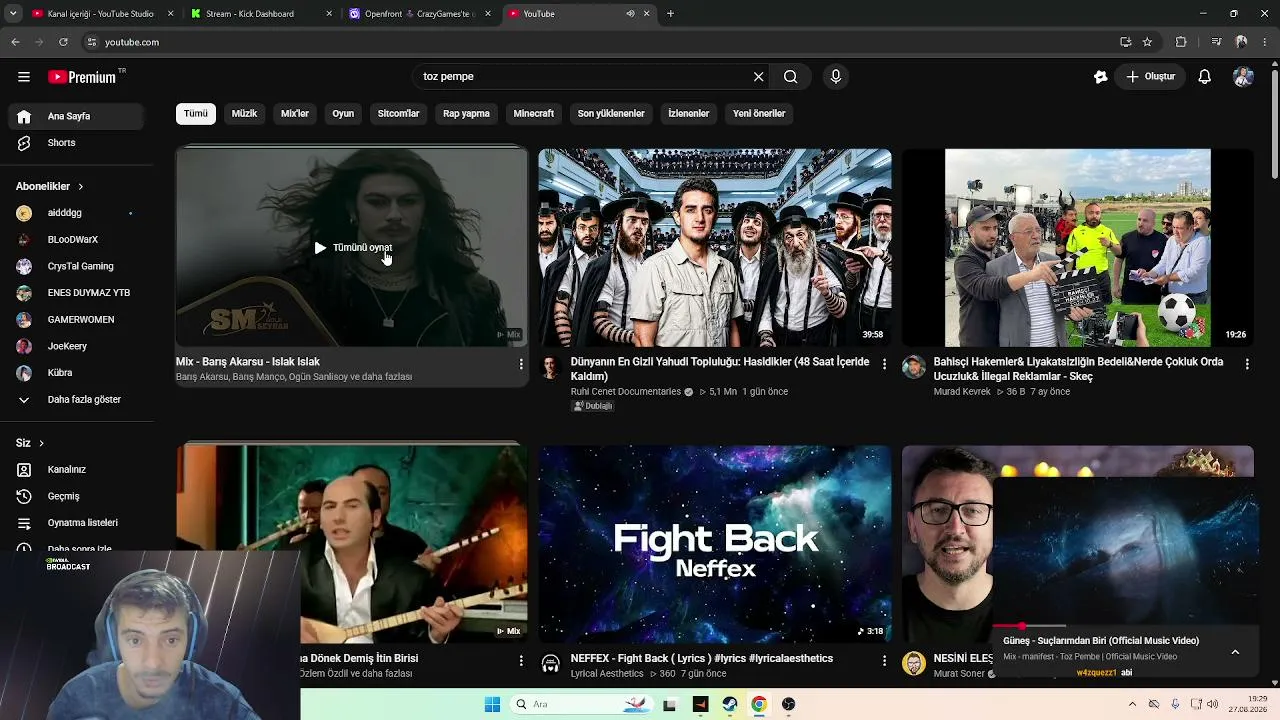Viewport: 1280px width, 720px height.
Task: Click the sparkle icon left of Oluştur
Action: point(1101,77)
